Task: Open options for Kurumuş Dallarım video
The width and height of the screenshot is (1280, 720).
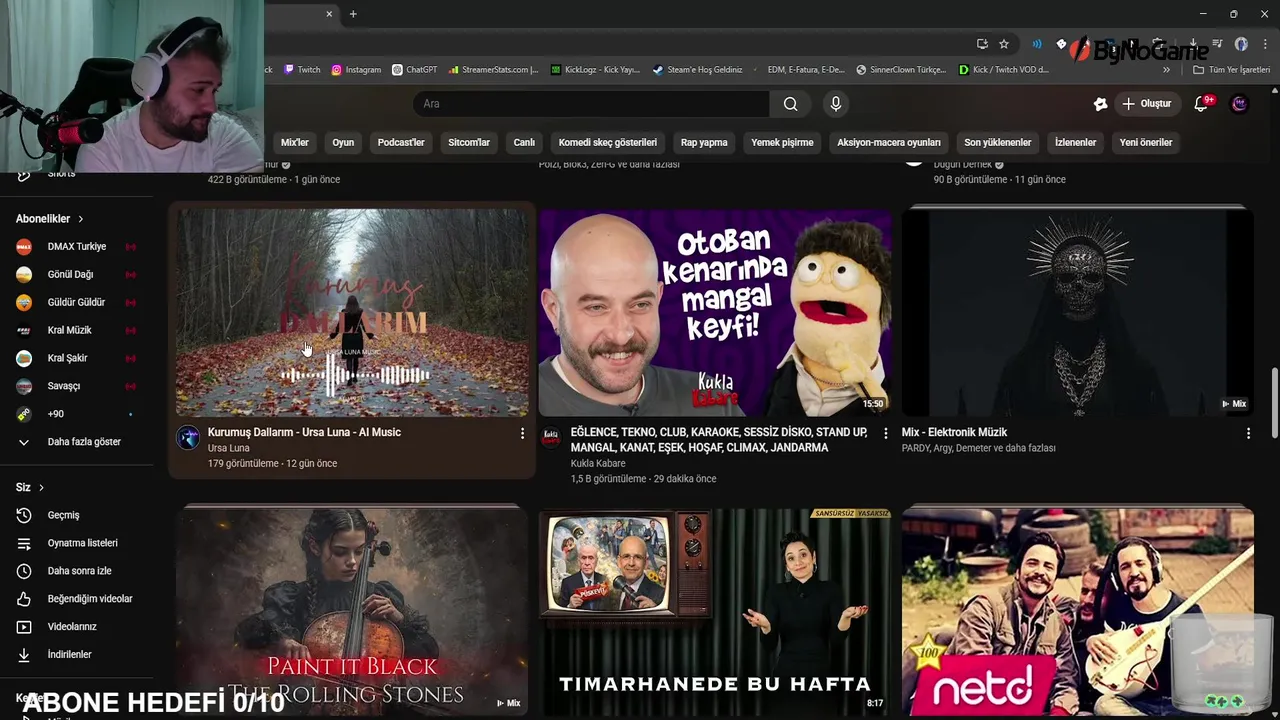Action: click(x=522, y=433)
